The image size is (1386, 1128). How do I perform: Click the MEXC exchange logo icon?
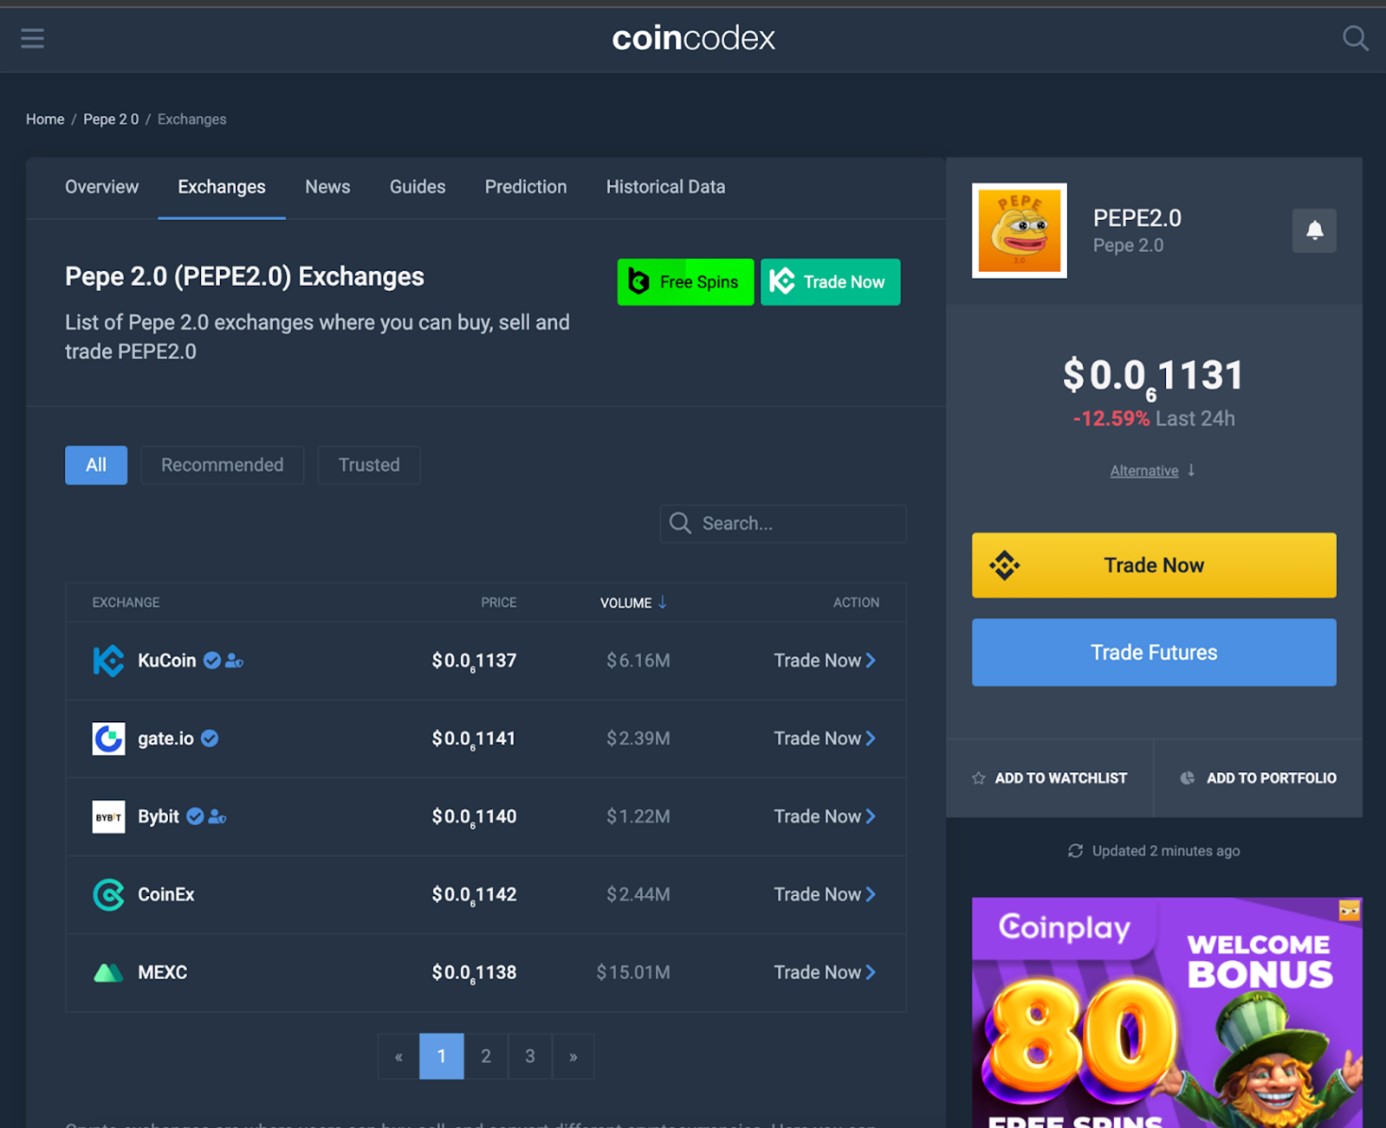coord(108,972)
